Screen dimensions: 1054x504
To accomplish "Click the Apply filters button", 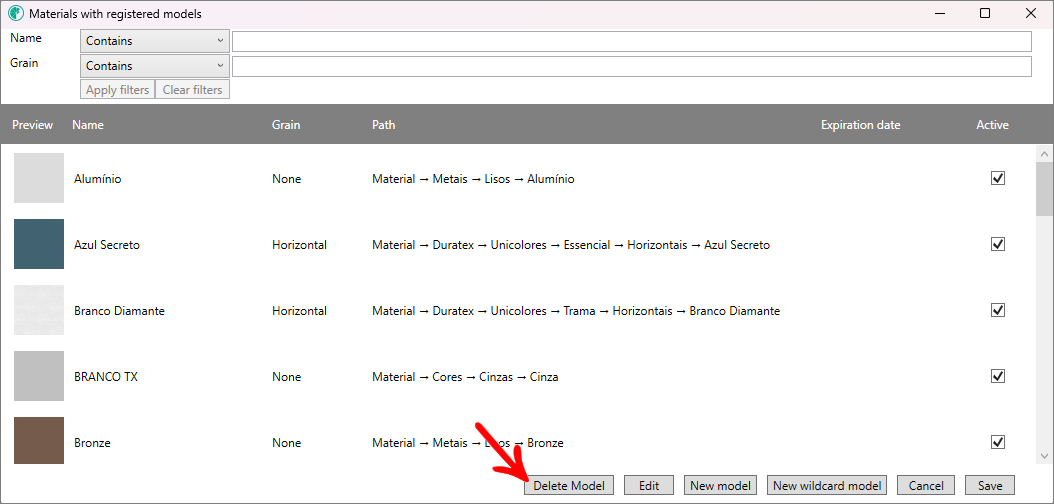I will pyautogui.click(x=118, y=89).
